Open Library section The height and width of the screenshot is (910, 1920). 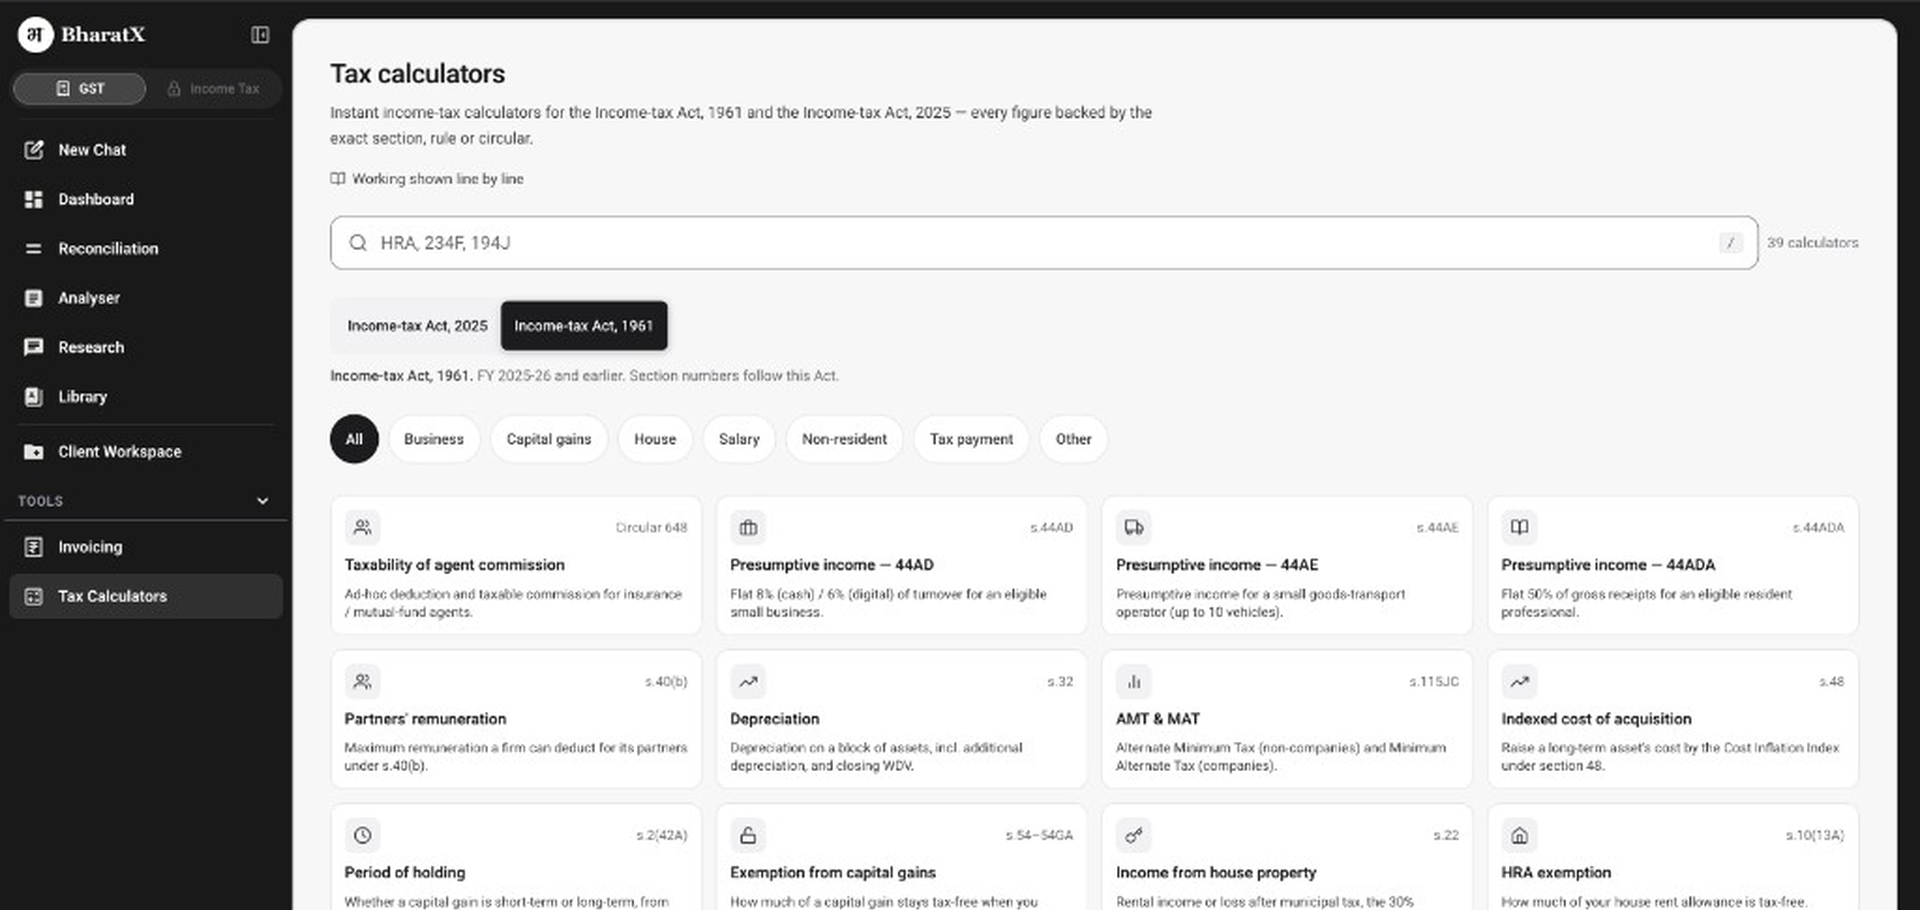146,396
